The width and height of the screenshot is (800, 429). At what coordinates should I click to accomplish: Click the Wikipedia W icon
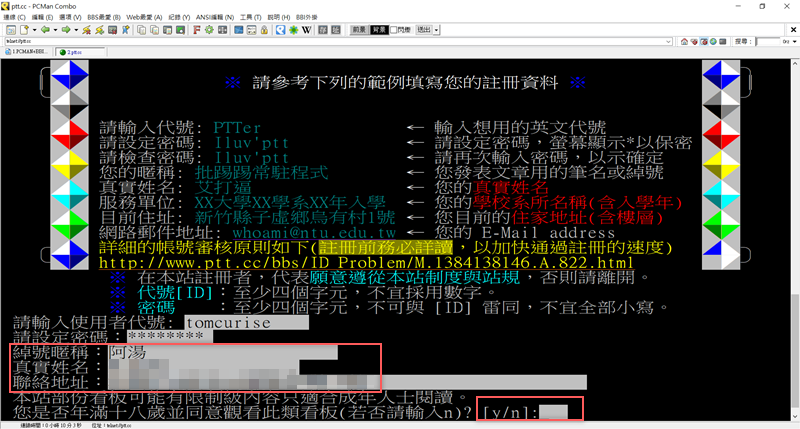(307, 30)
